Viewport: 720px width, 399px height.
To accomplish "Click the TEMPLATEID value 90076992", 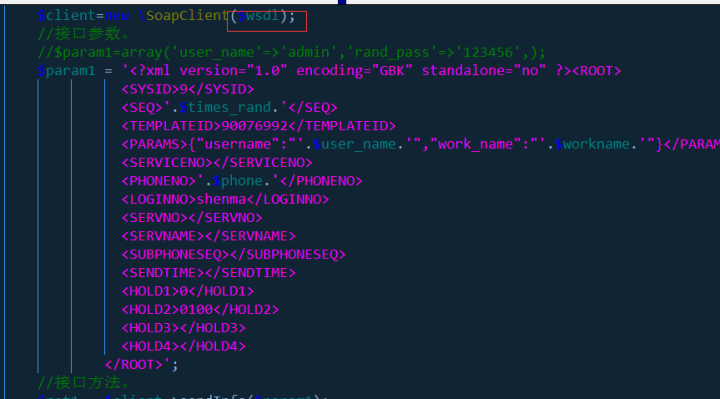I will coord(254,126).
